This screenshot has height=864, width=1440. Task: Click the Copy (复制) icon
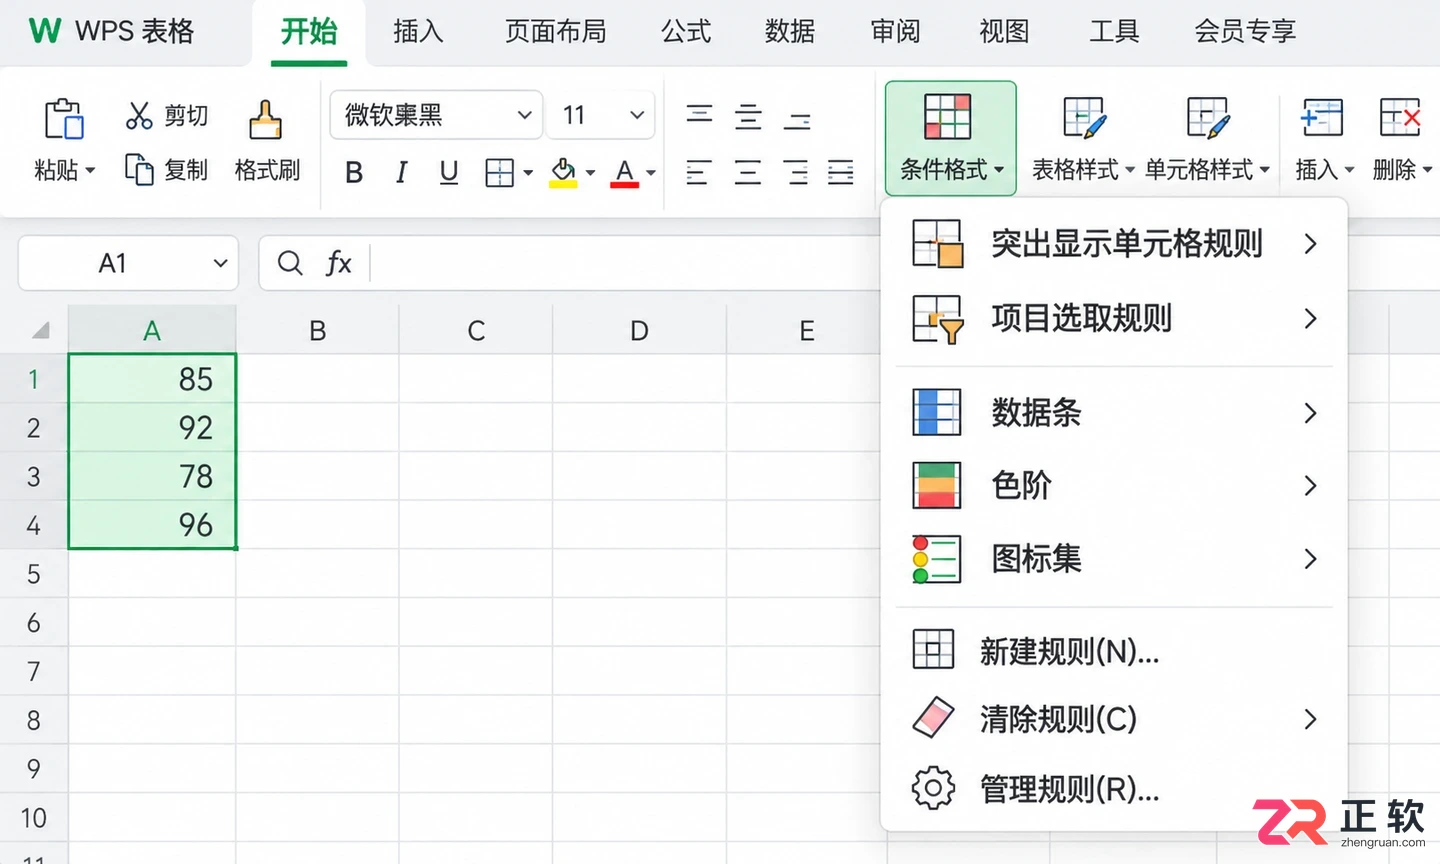pyautogui.click(x=139, y=169)
